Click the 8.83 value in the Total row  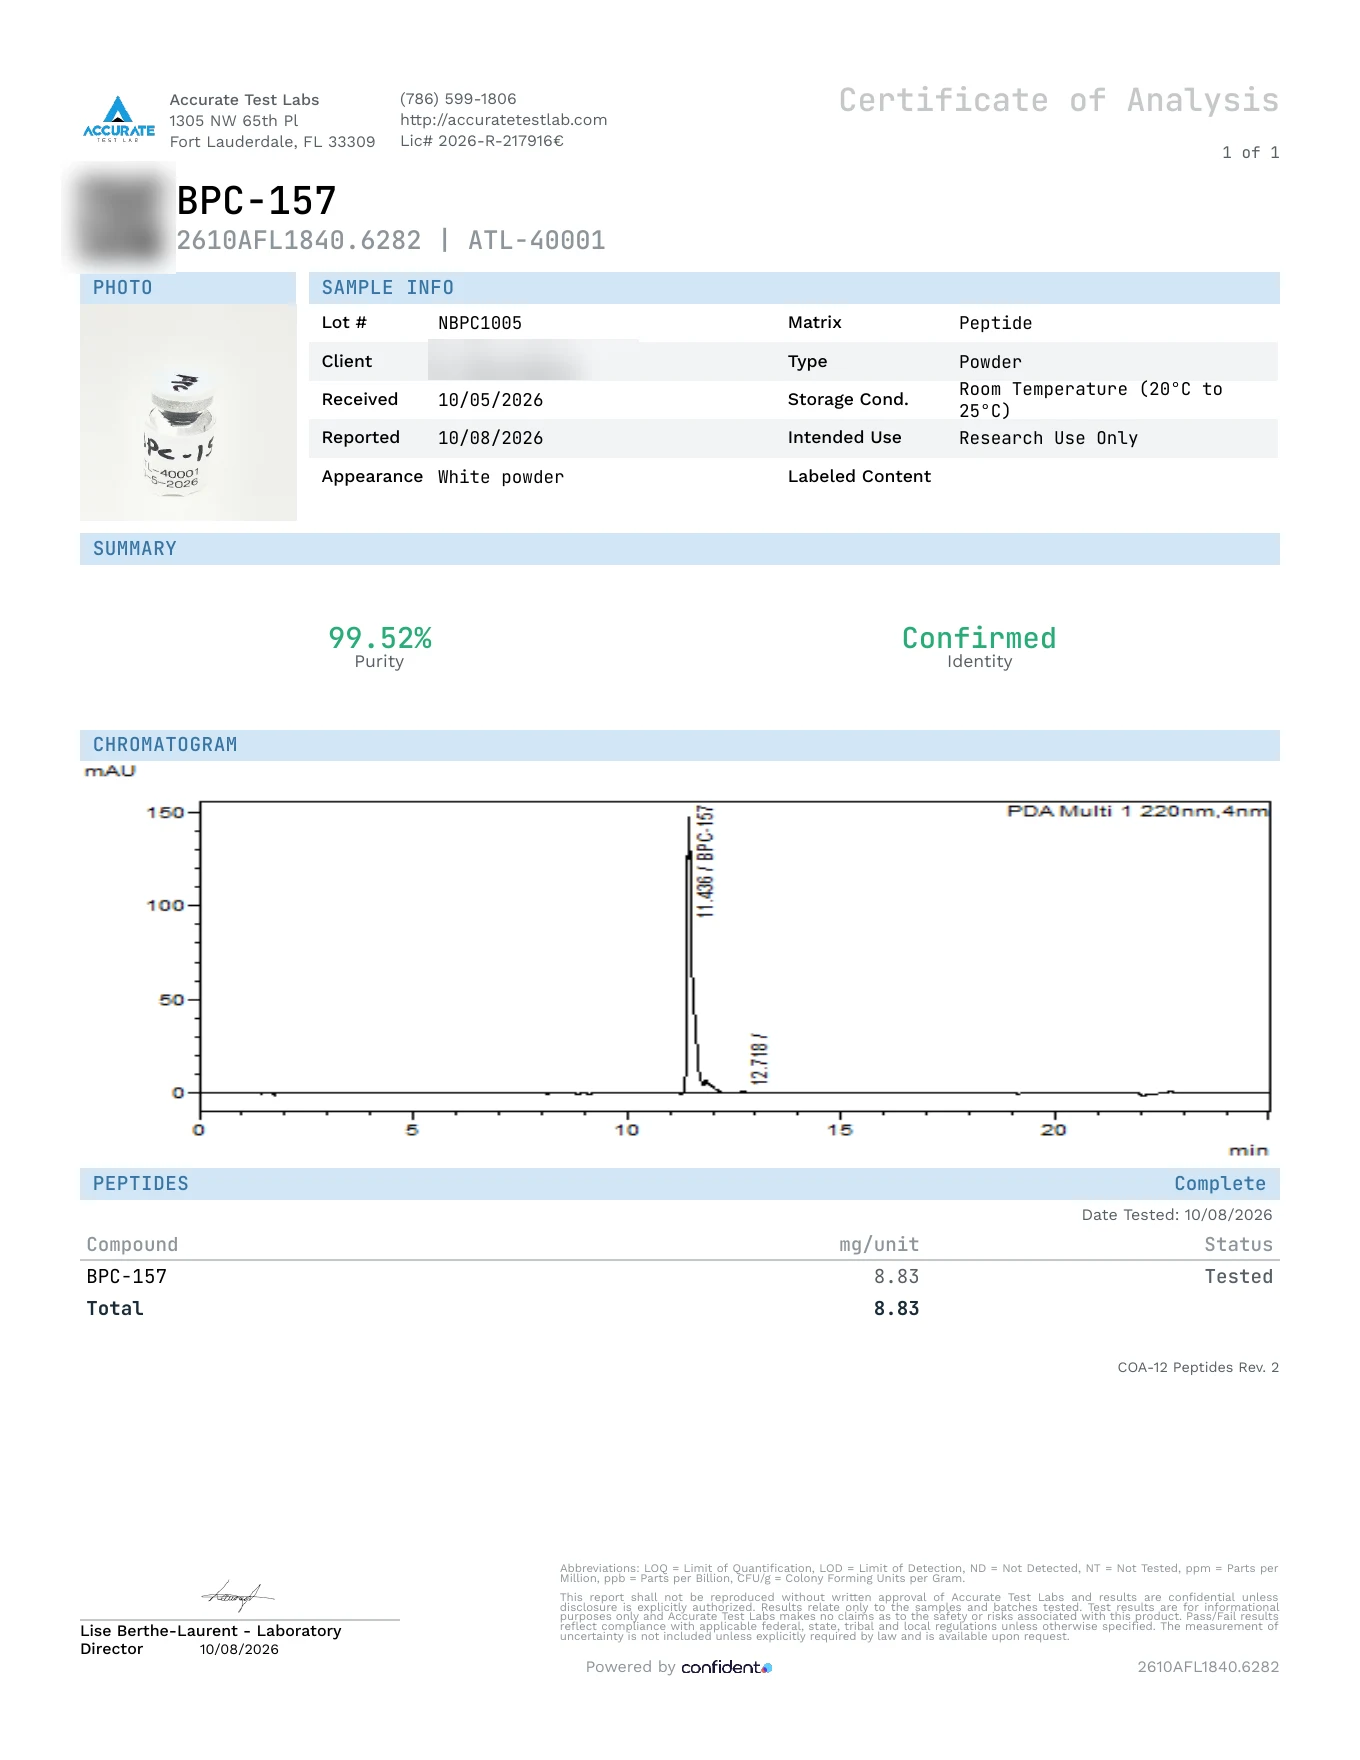(897, 1309)
